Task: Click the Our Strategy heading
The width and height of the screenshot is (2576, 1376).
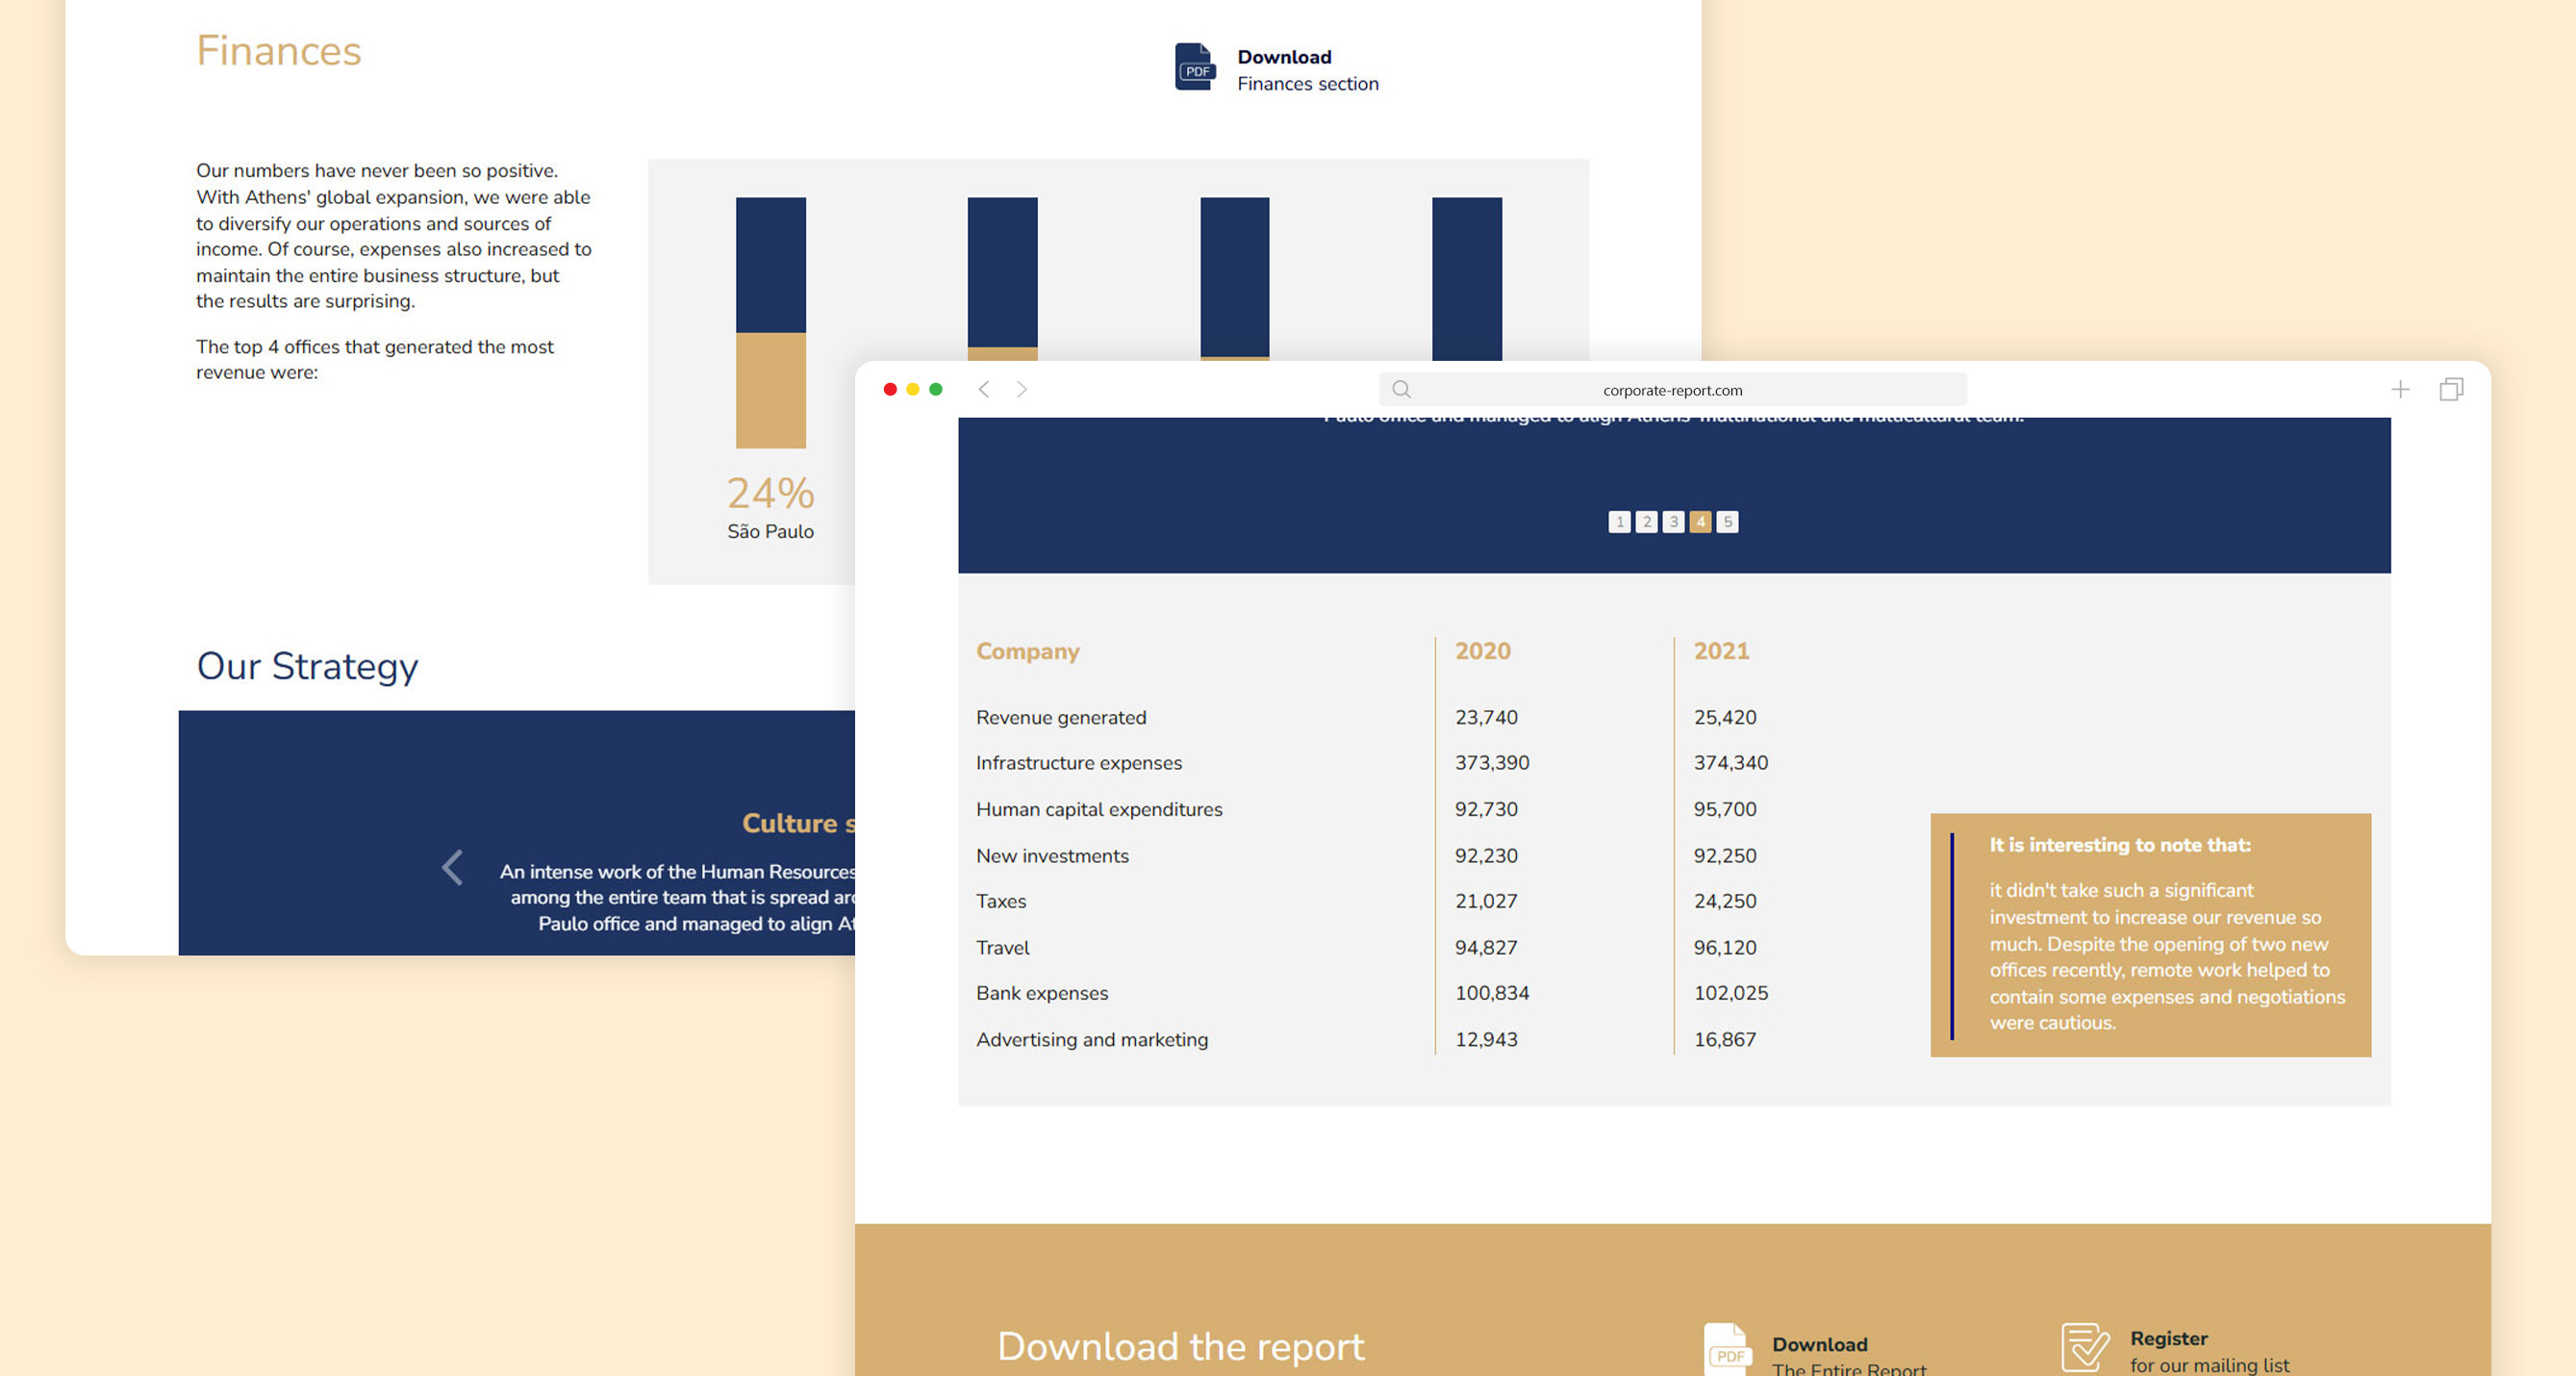Action: 307,666
